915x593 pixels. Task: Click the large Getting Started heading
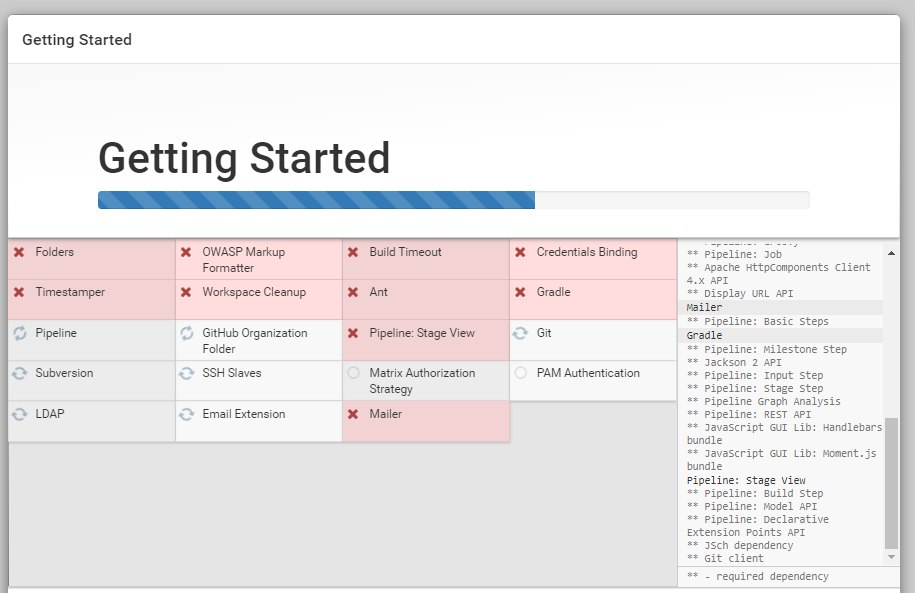(x=244, y=158)
